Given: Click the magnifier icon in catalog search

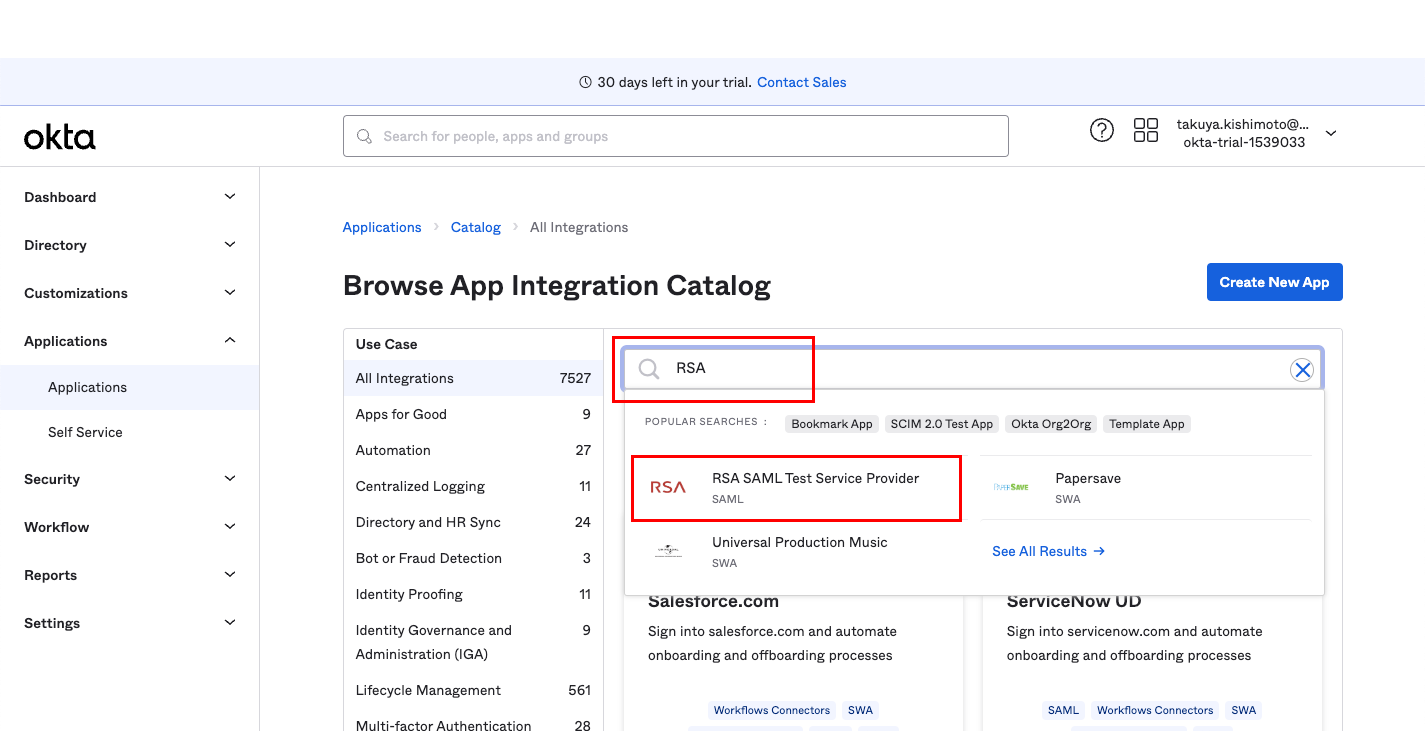Looking at the screenshot, I should [x=649, y=369].
